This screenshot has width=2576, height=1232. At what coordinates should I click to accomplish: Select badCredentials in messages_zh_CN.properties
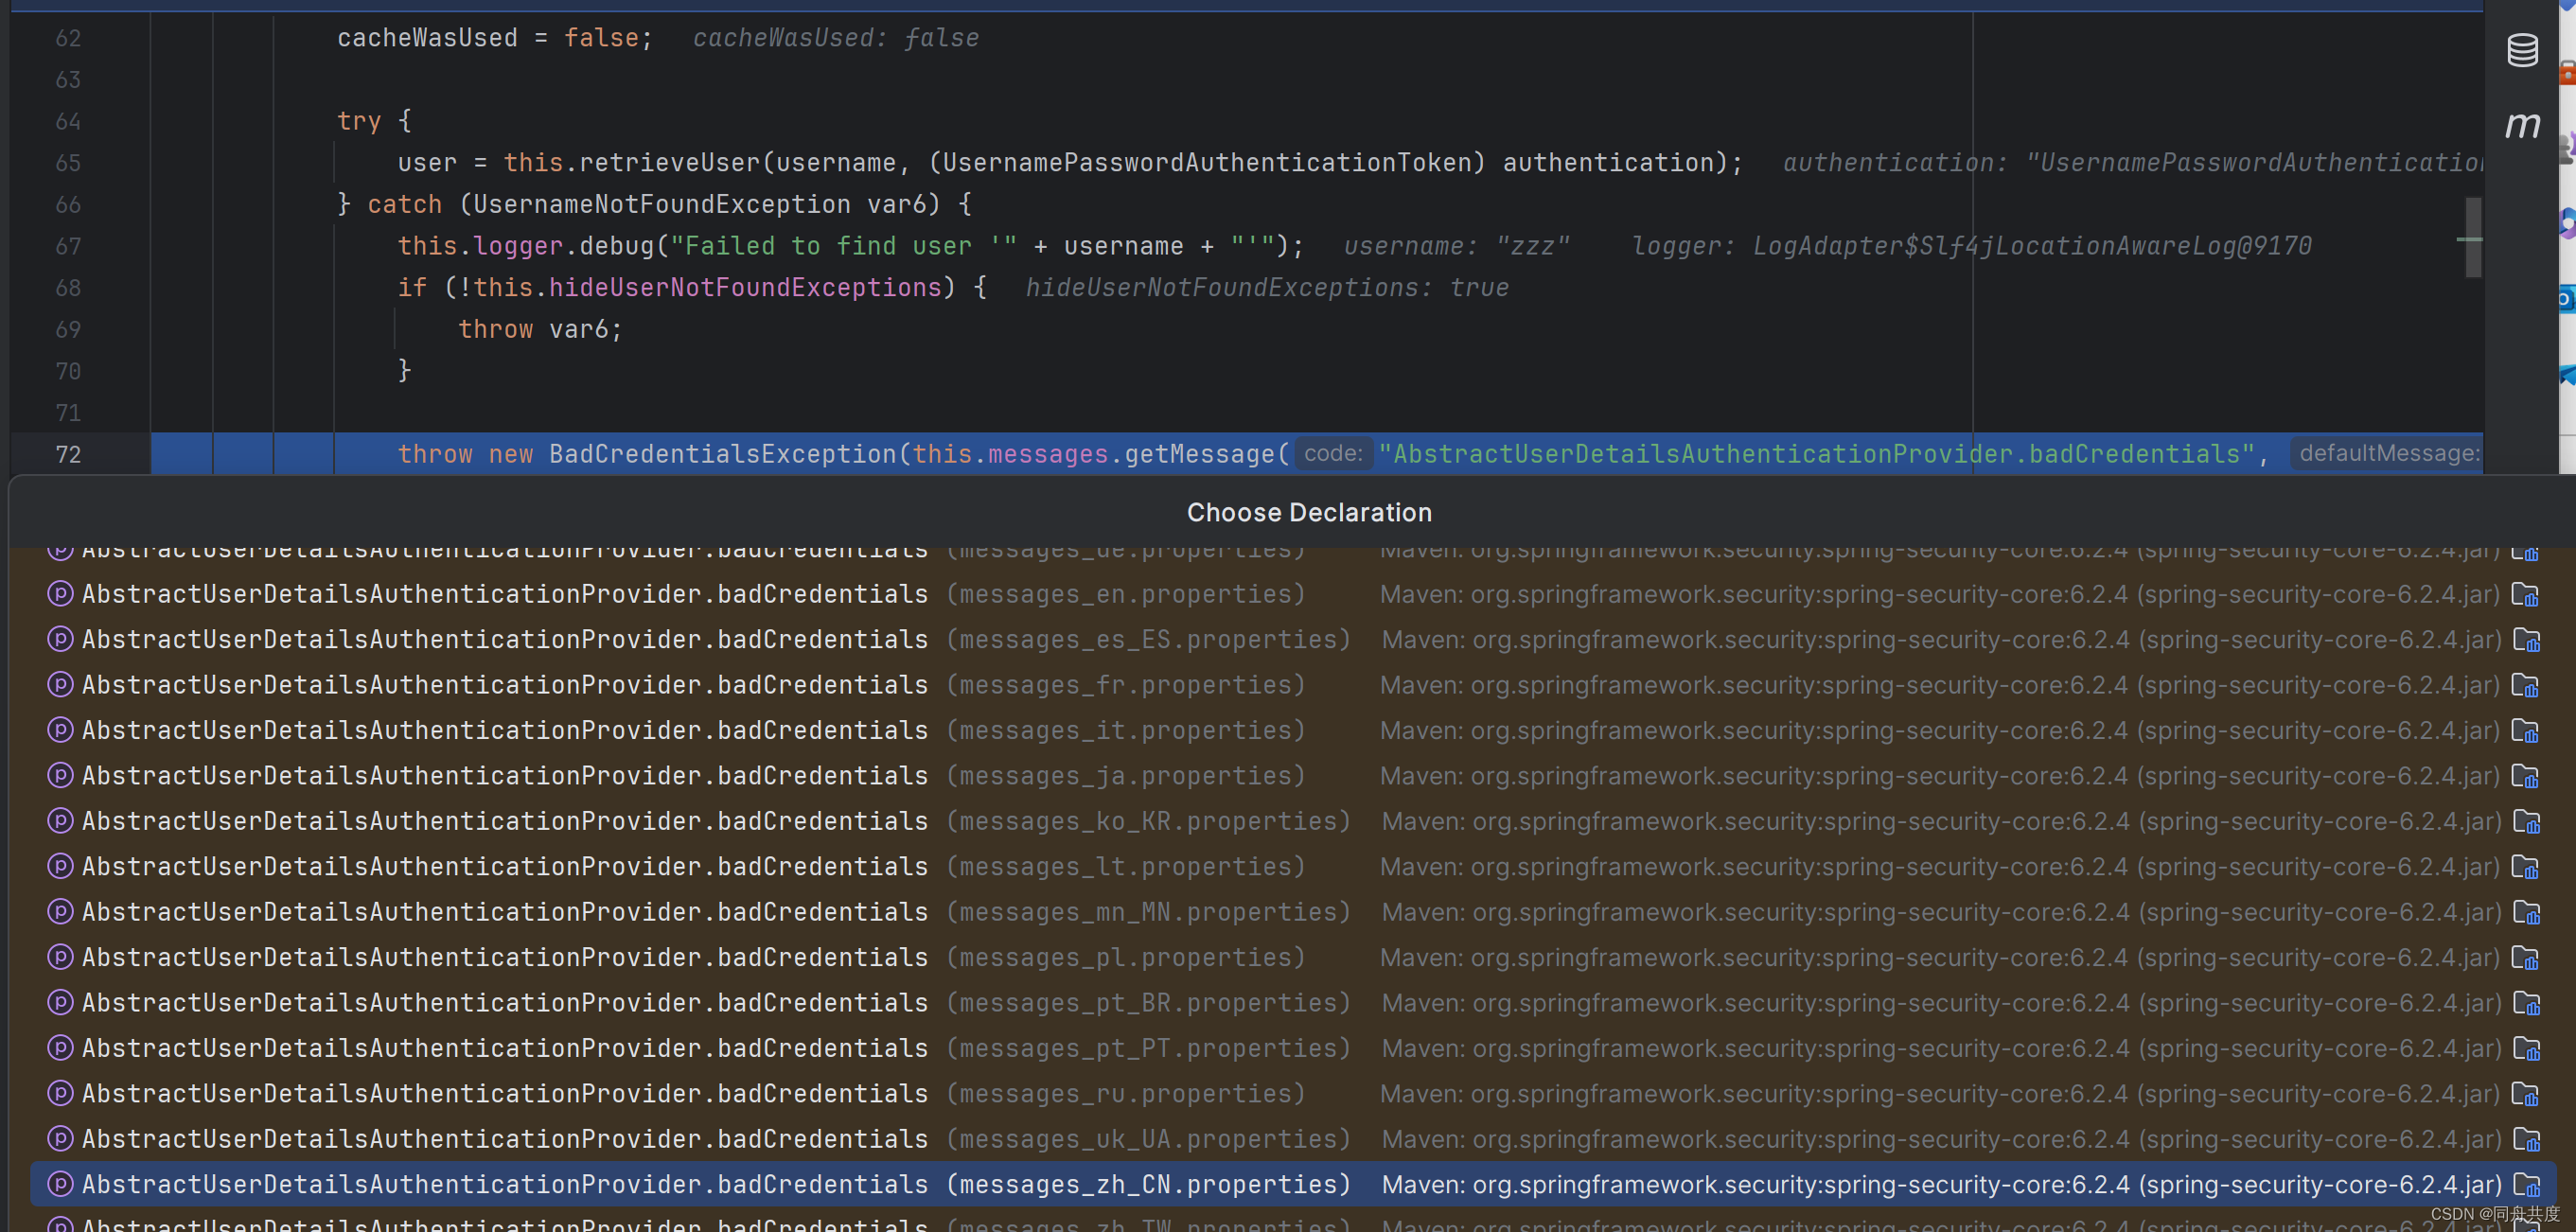[1293, 1184]
